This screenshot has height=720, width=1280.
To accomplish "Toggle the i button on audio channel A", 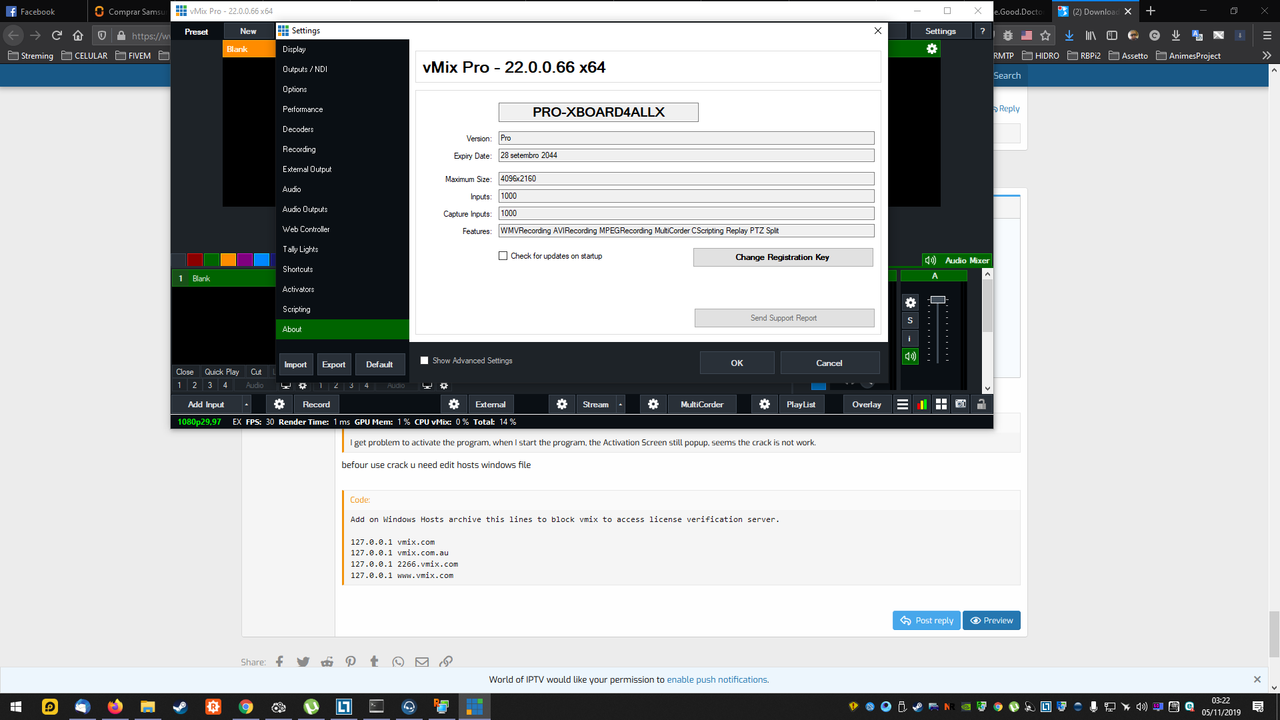I will [x=910, y=339].
